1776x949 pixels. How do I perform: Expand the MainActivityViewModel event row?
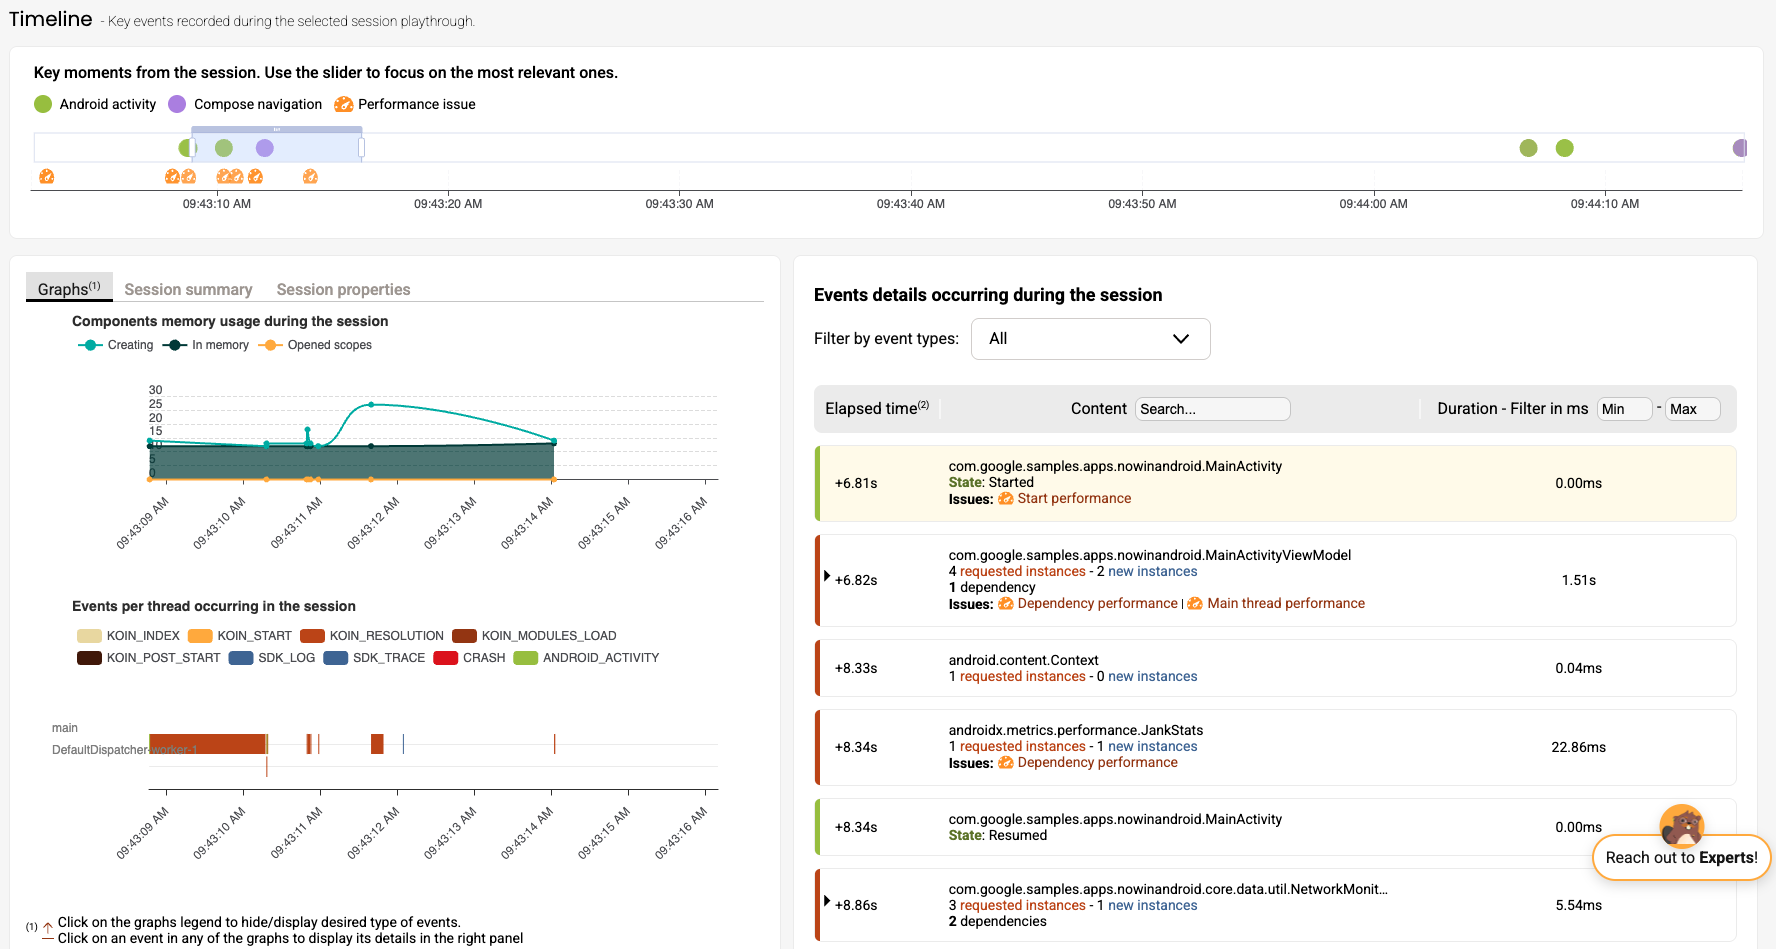tap(827, 576)
